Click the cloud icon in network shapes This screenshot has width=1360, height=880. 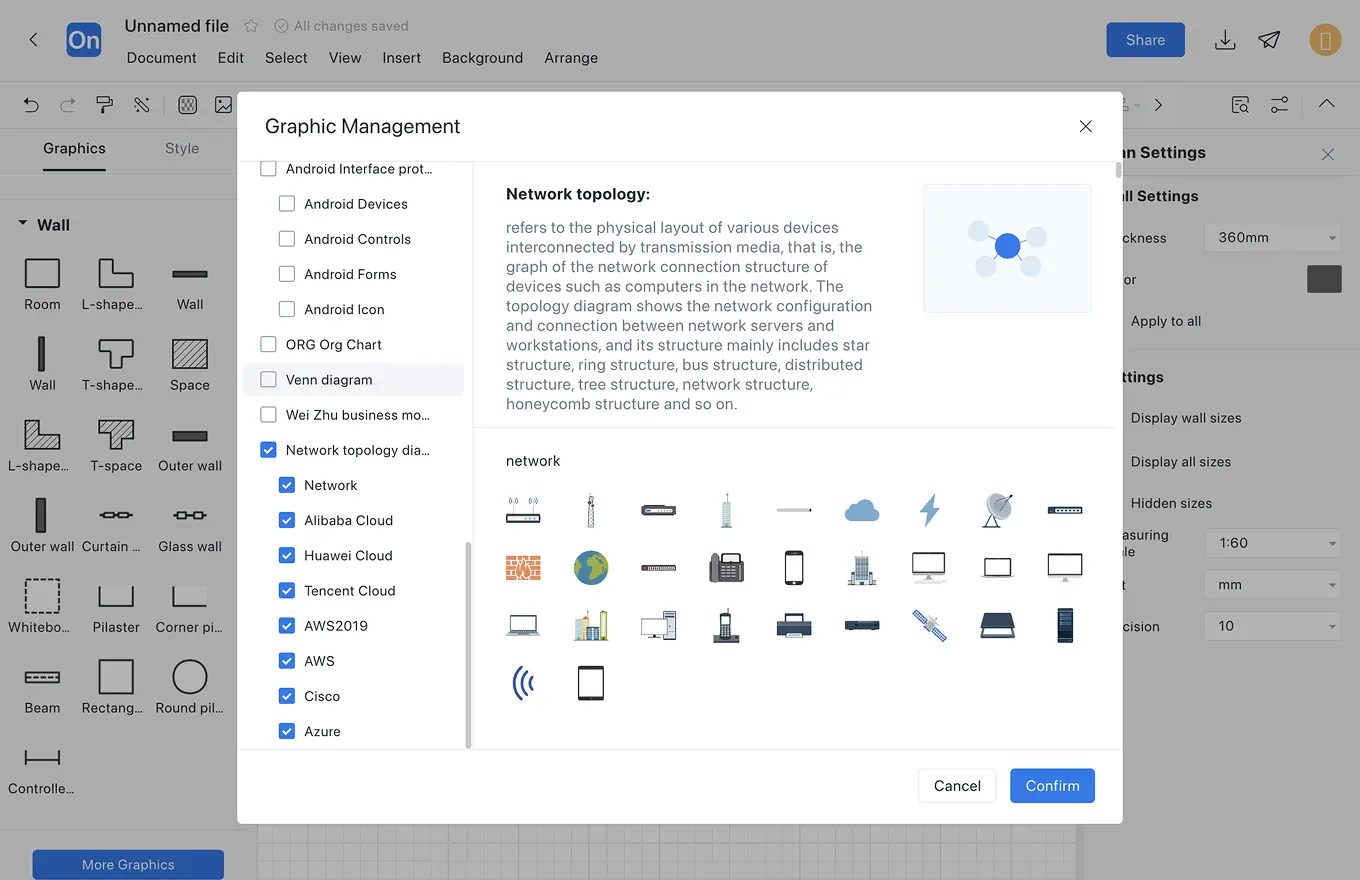(x=861, y=511)
